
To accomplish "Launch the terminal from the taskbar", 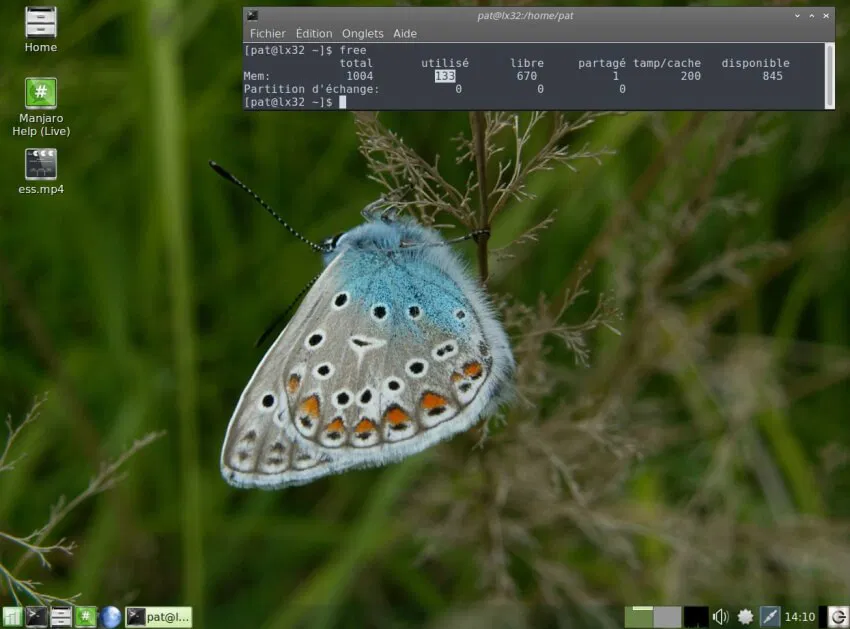I will pos(37,617).
